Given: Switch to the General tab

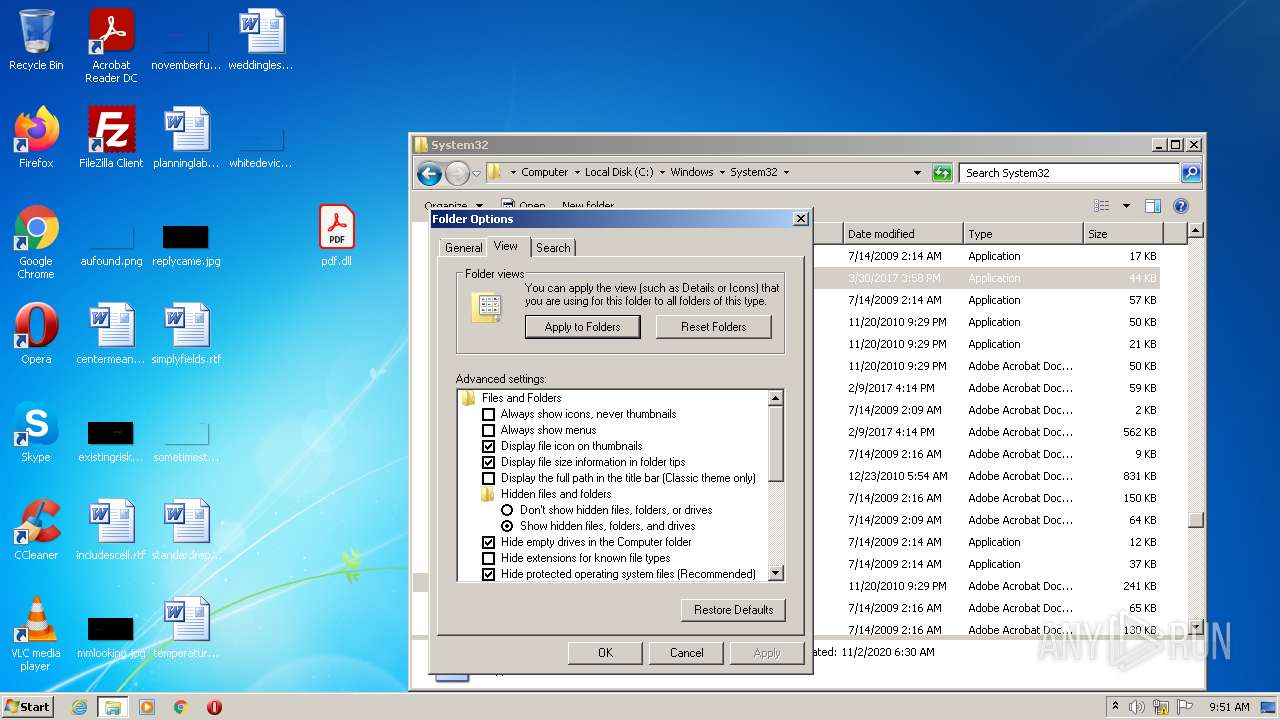Looking at the screenshot, I should click(x=463, y=248).
